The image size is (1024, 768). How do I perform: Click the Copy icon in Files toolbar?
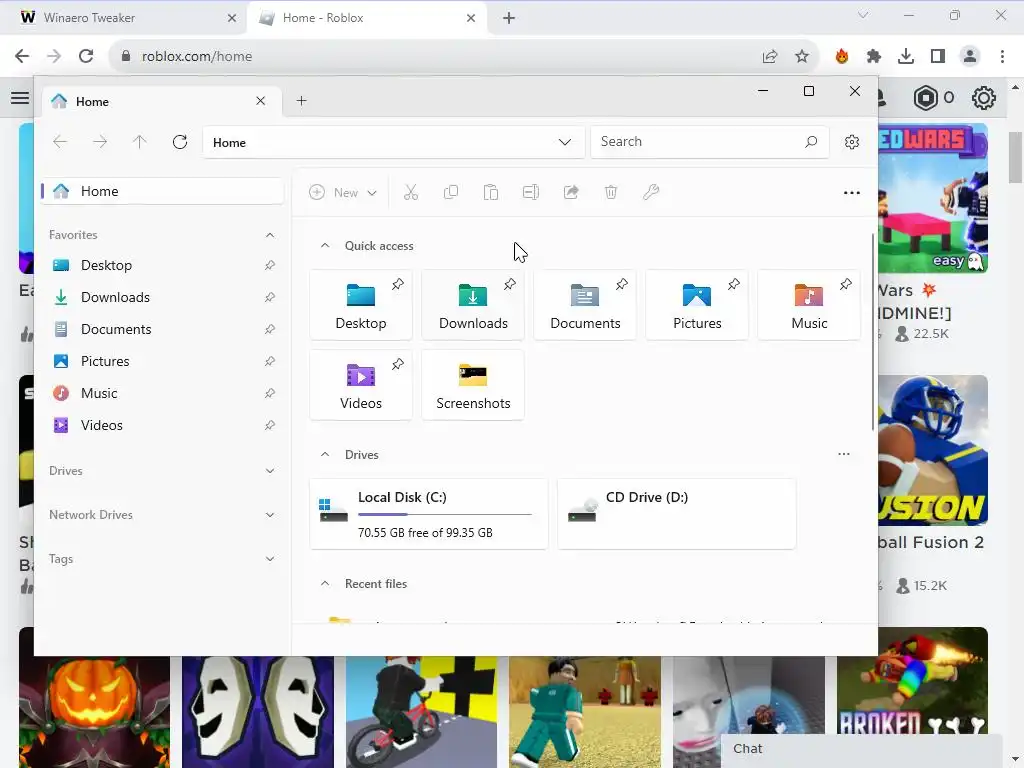[x=451, y=192]
